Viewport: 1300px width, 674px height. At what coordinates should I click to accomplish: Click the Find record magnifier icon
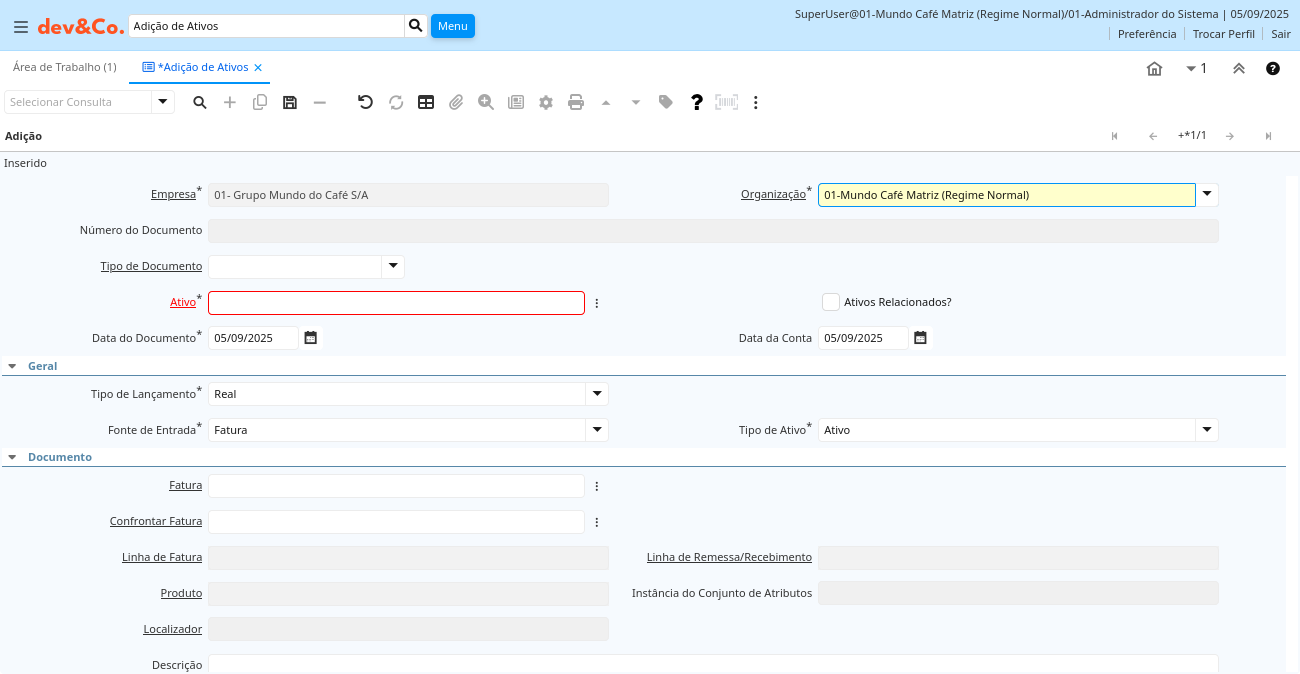tap(200, 102)
